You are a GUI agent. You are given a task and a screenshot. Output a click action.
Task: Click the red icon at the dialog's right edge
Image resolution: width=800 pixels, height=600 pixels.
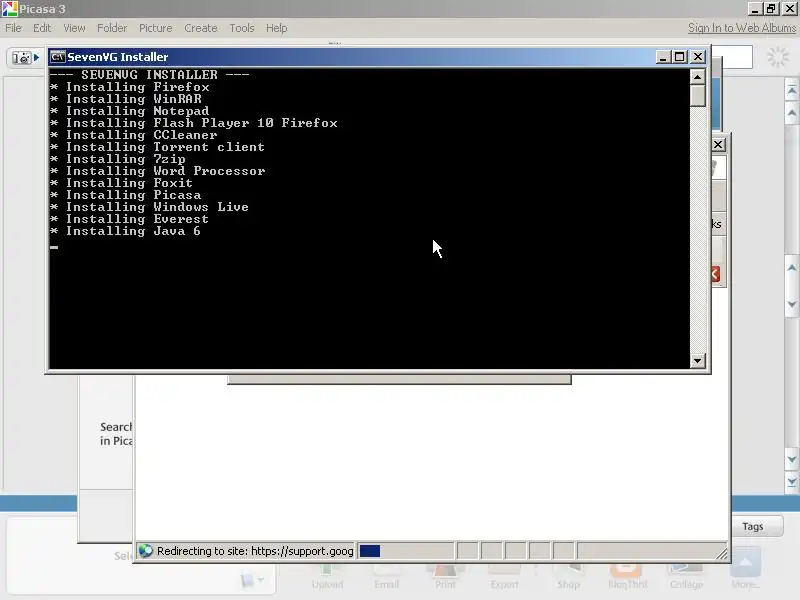point(716,274)
